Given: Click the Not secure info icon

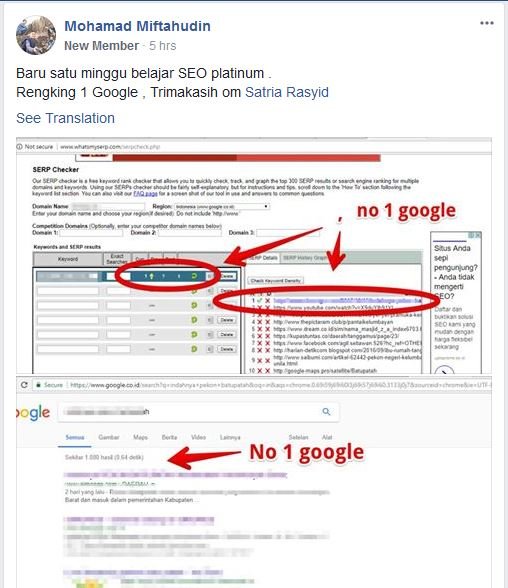Looking at the screenshot, I should [x=19, y=147].
